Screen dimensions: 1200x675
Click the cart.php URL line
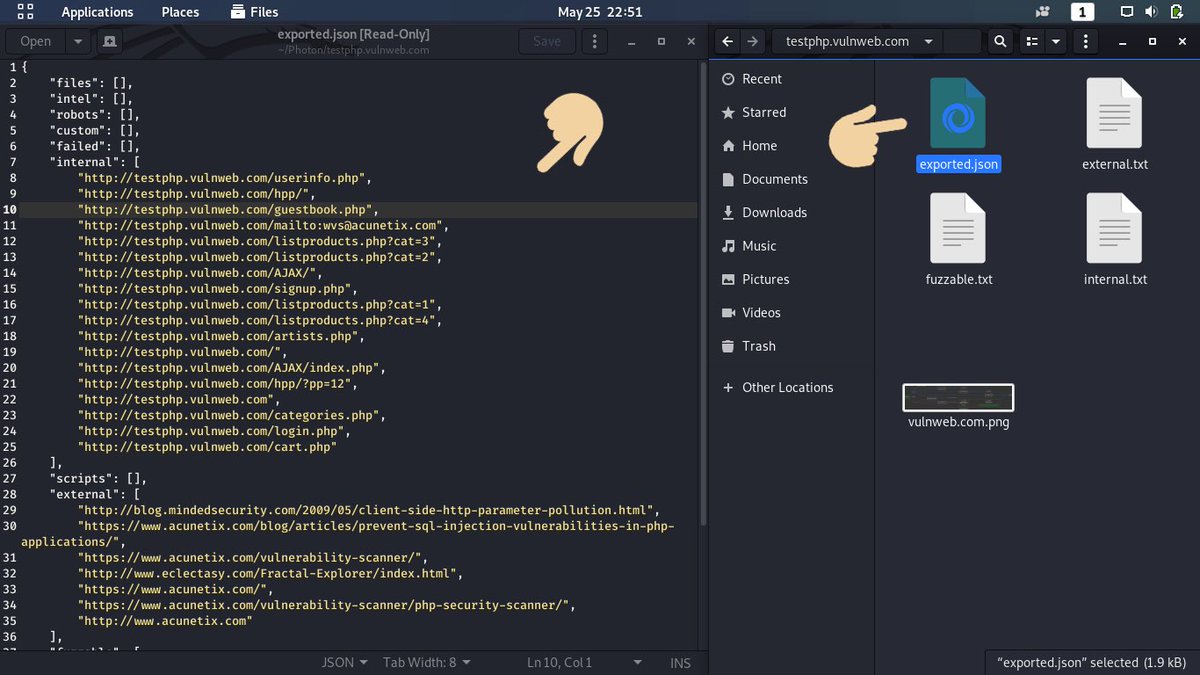pos(206,447)
